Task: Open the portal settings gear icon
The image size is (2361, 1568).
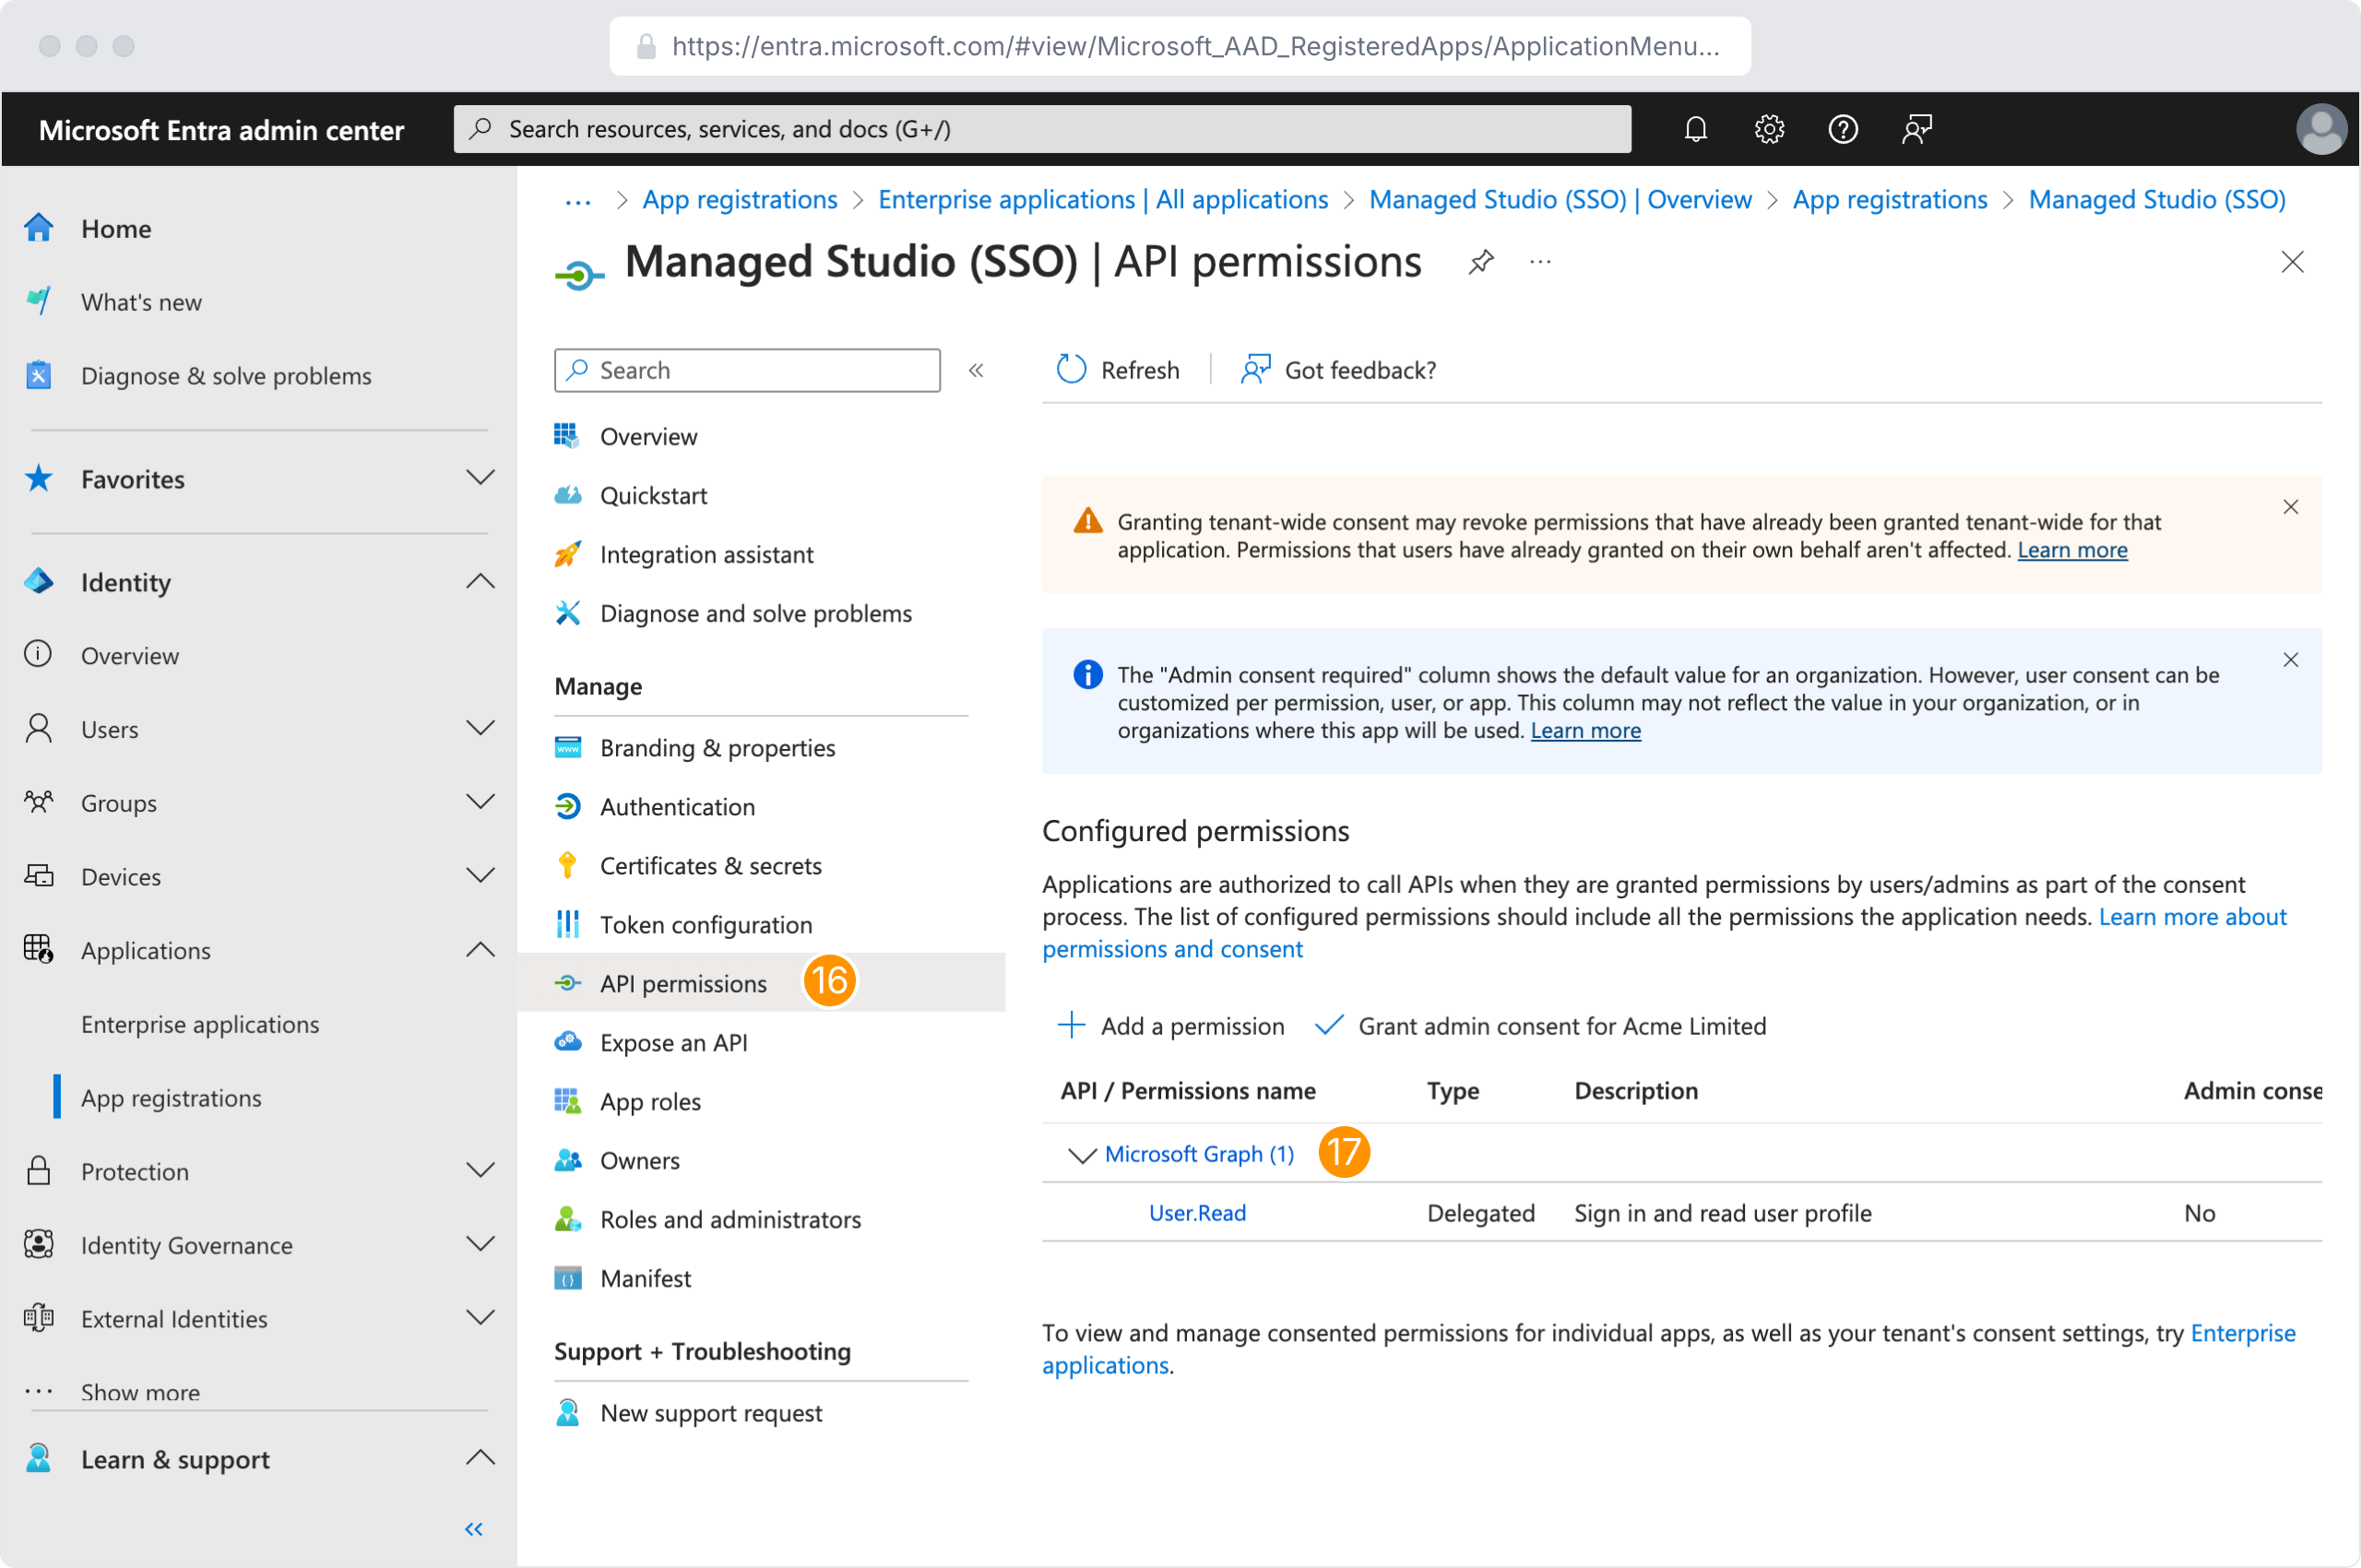Action: click(x=1769, y=129)
